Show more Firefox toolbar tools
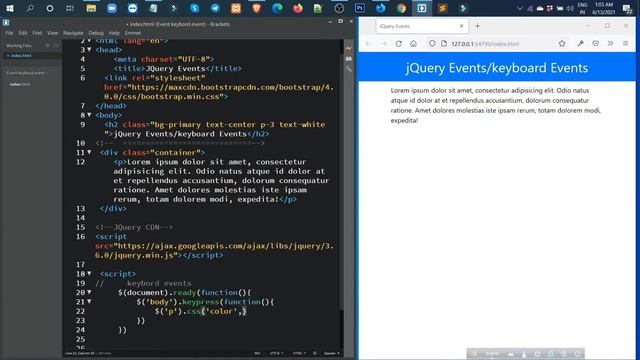This screenshot has width=640, height=360. 610,44
